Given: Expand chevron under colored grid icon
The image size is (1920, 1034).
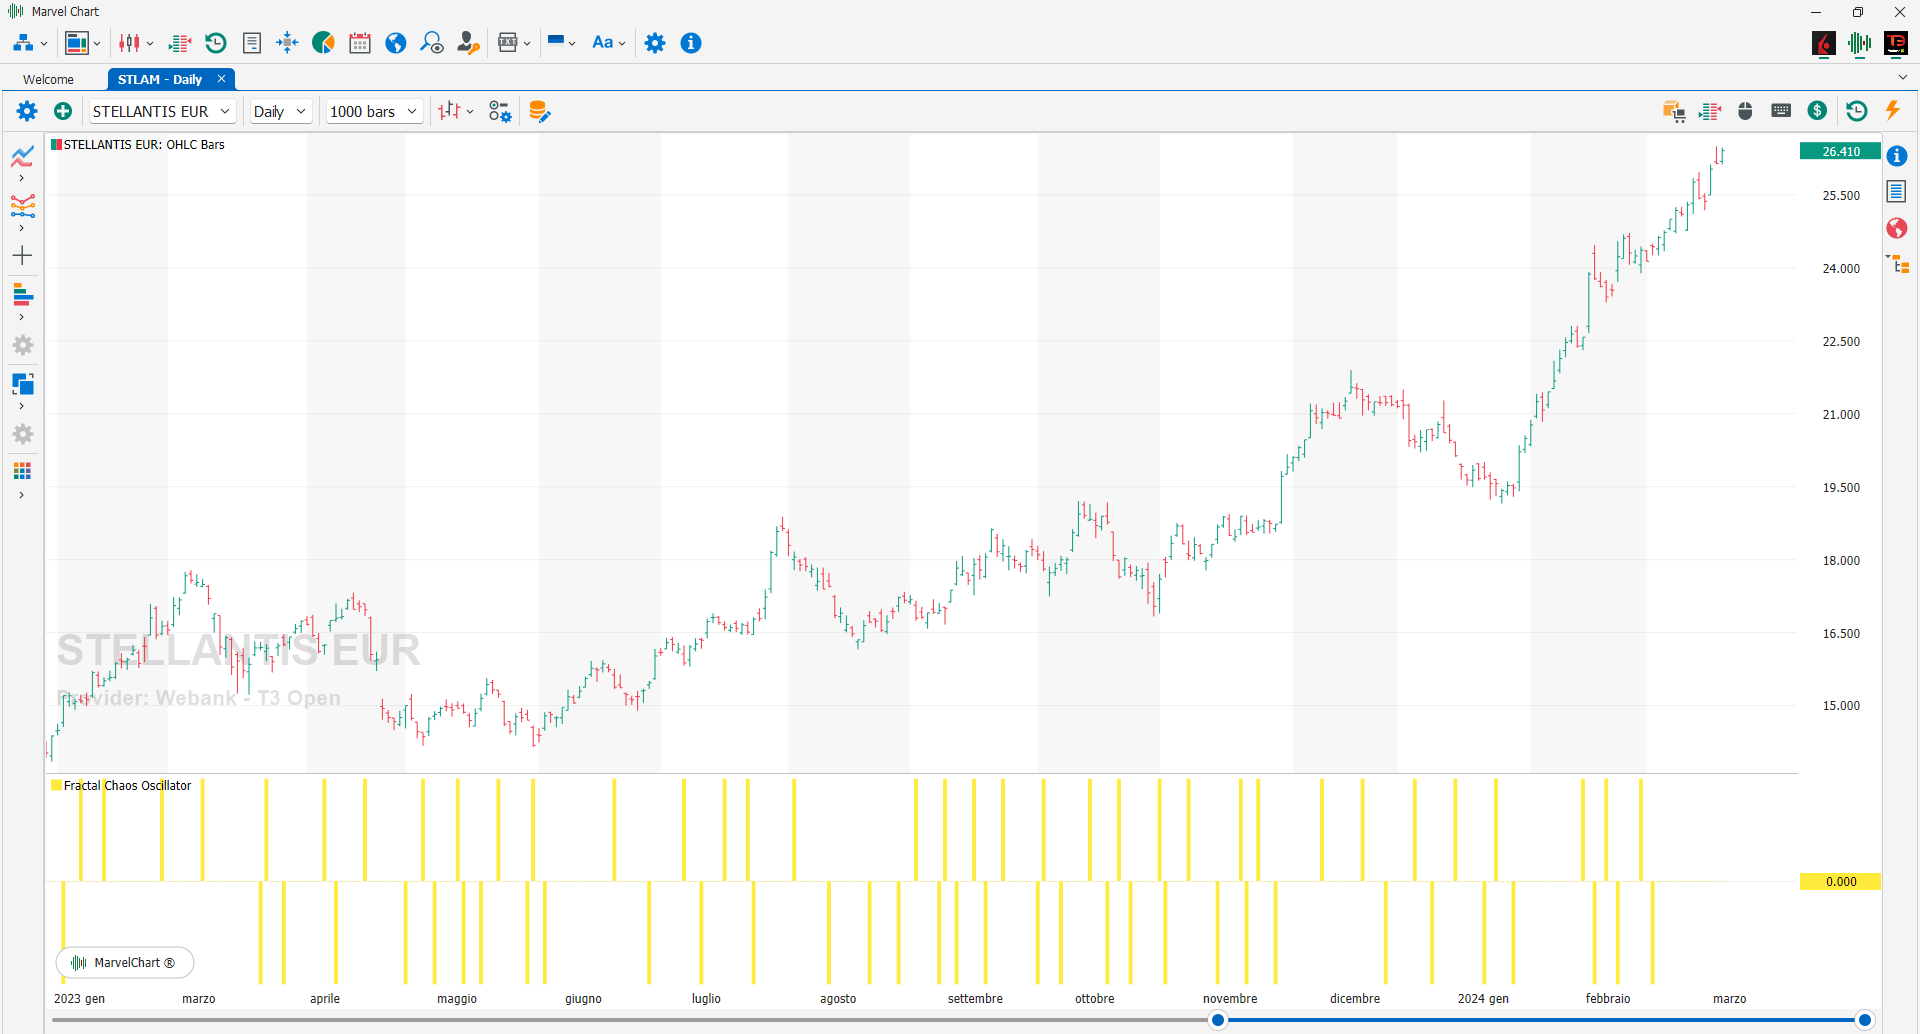Looking at the screenshot, I should tap(22, 496).
